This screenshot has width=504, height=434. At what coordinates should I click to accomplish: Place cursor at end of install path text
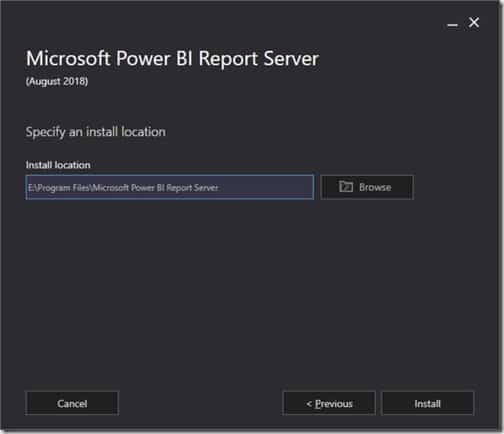(219, 188)
